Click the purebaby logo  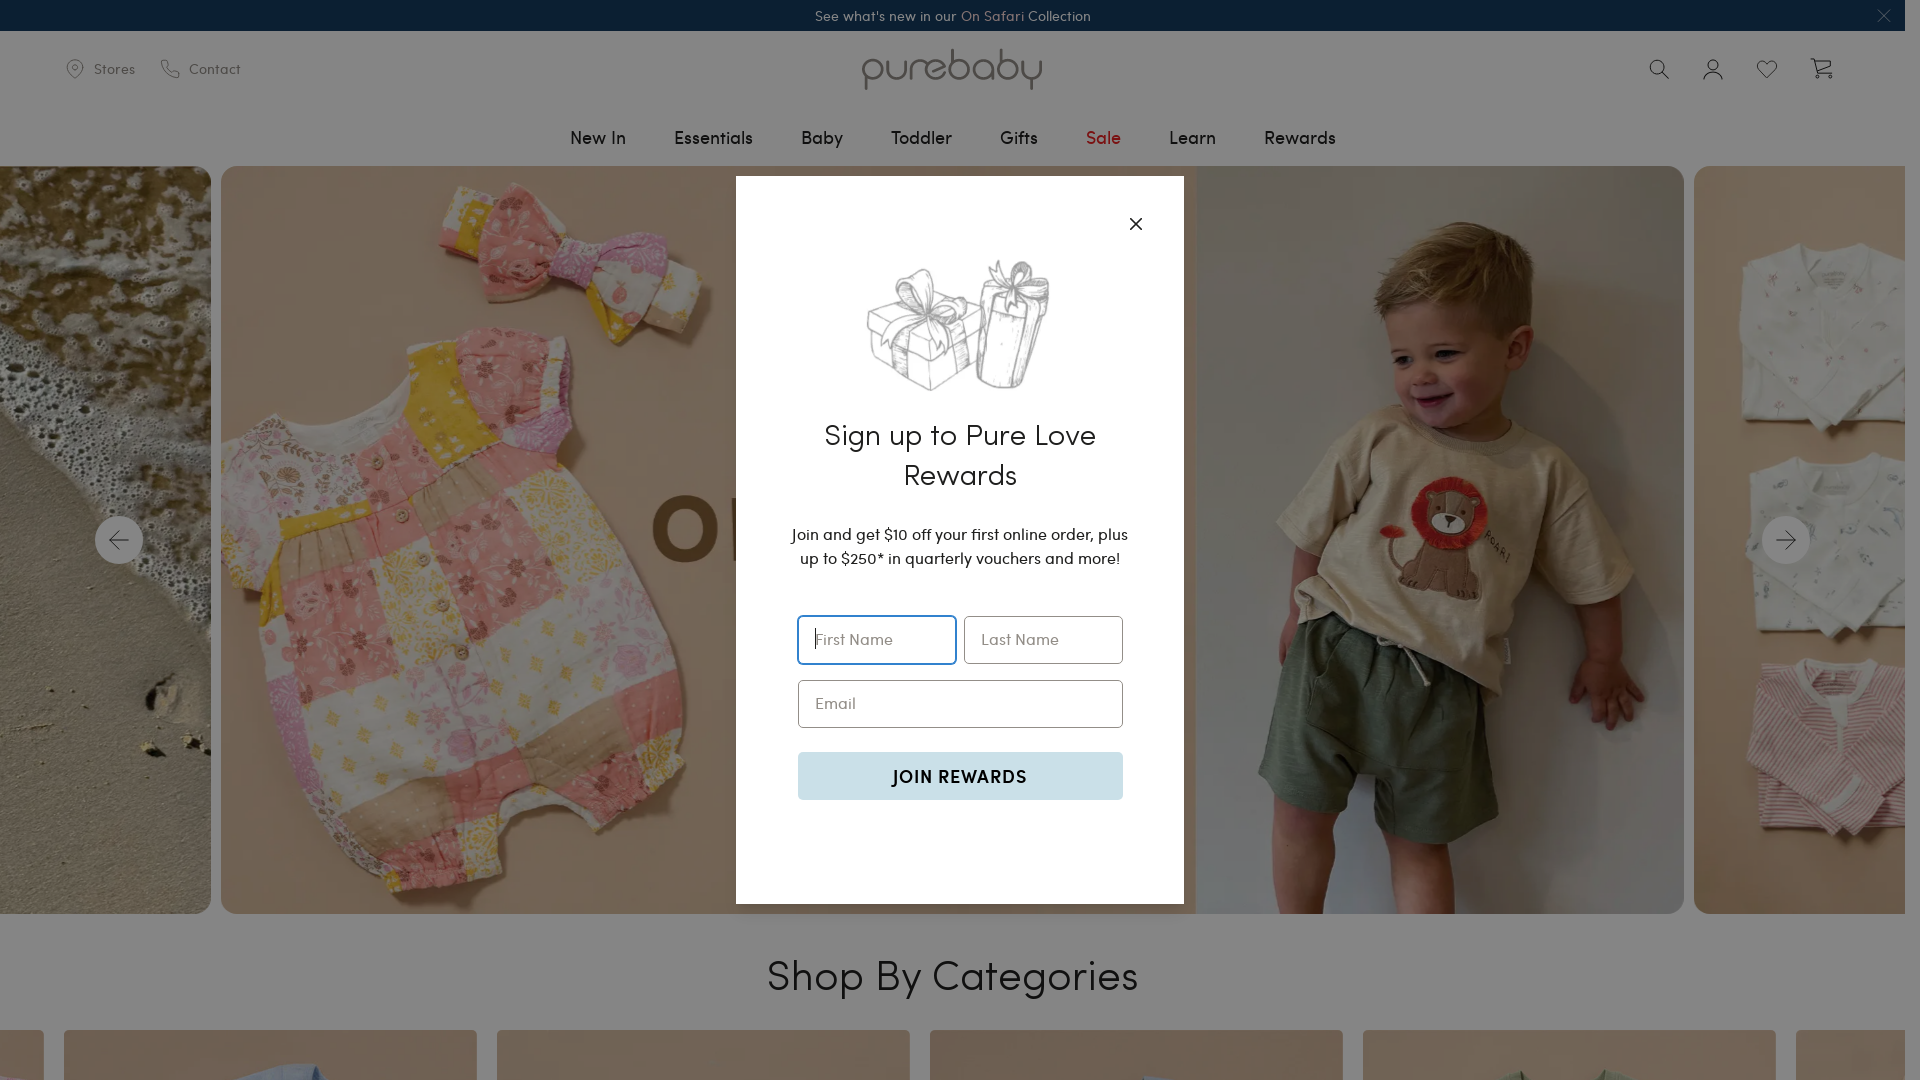(952, 69)
